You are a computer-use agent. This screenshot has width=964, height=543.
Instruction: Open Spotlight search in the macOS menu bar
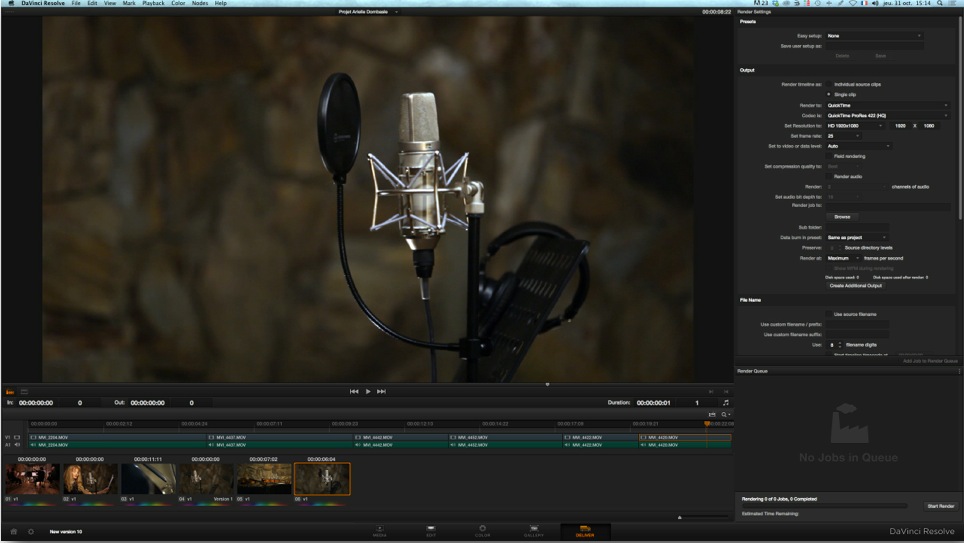pos(939,3)
